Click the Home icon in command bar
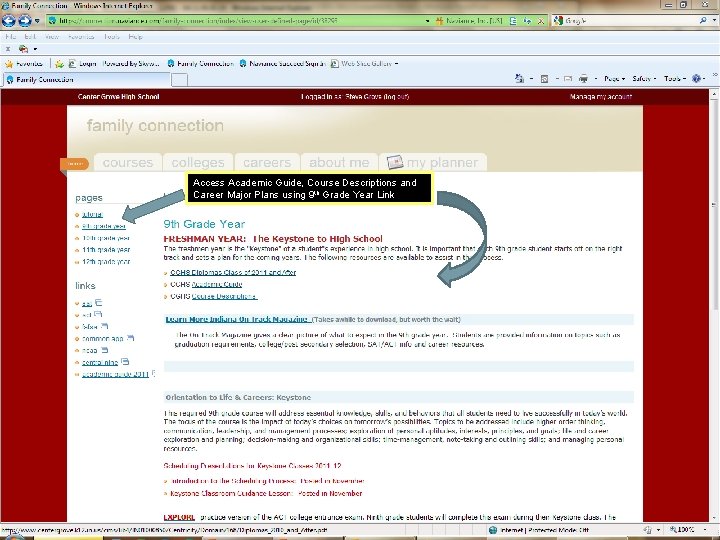This screenshot has height=540, width=720. click(519, 79)
